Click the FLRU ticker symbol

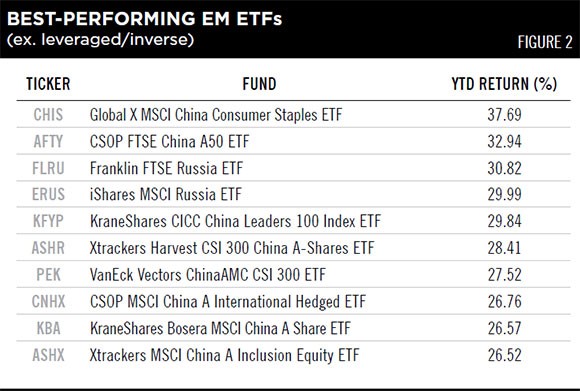(x=48, y=168)
